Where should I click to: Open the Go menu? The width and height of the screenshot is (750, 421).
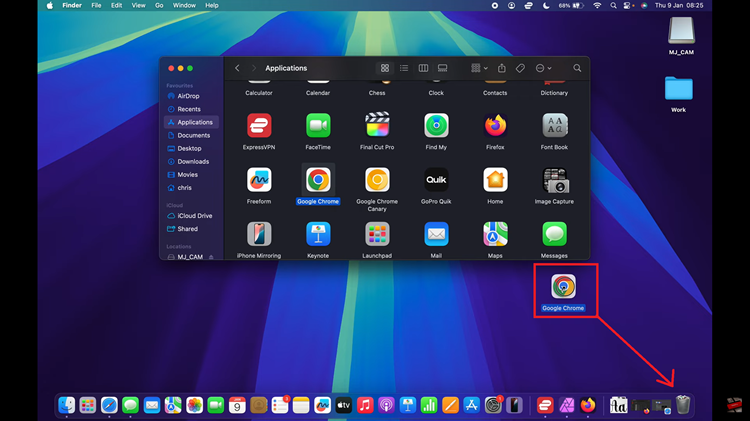(x=159, y=5)
